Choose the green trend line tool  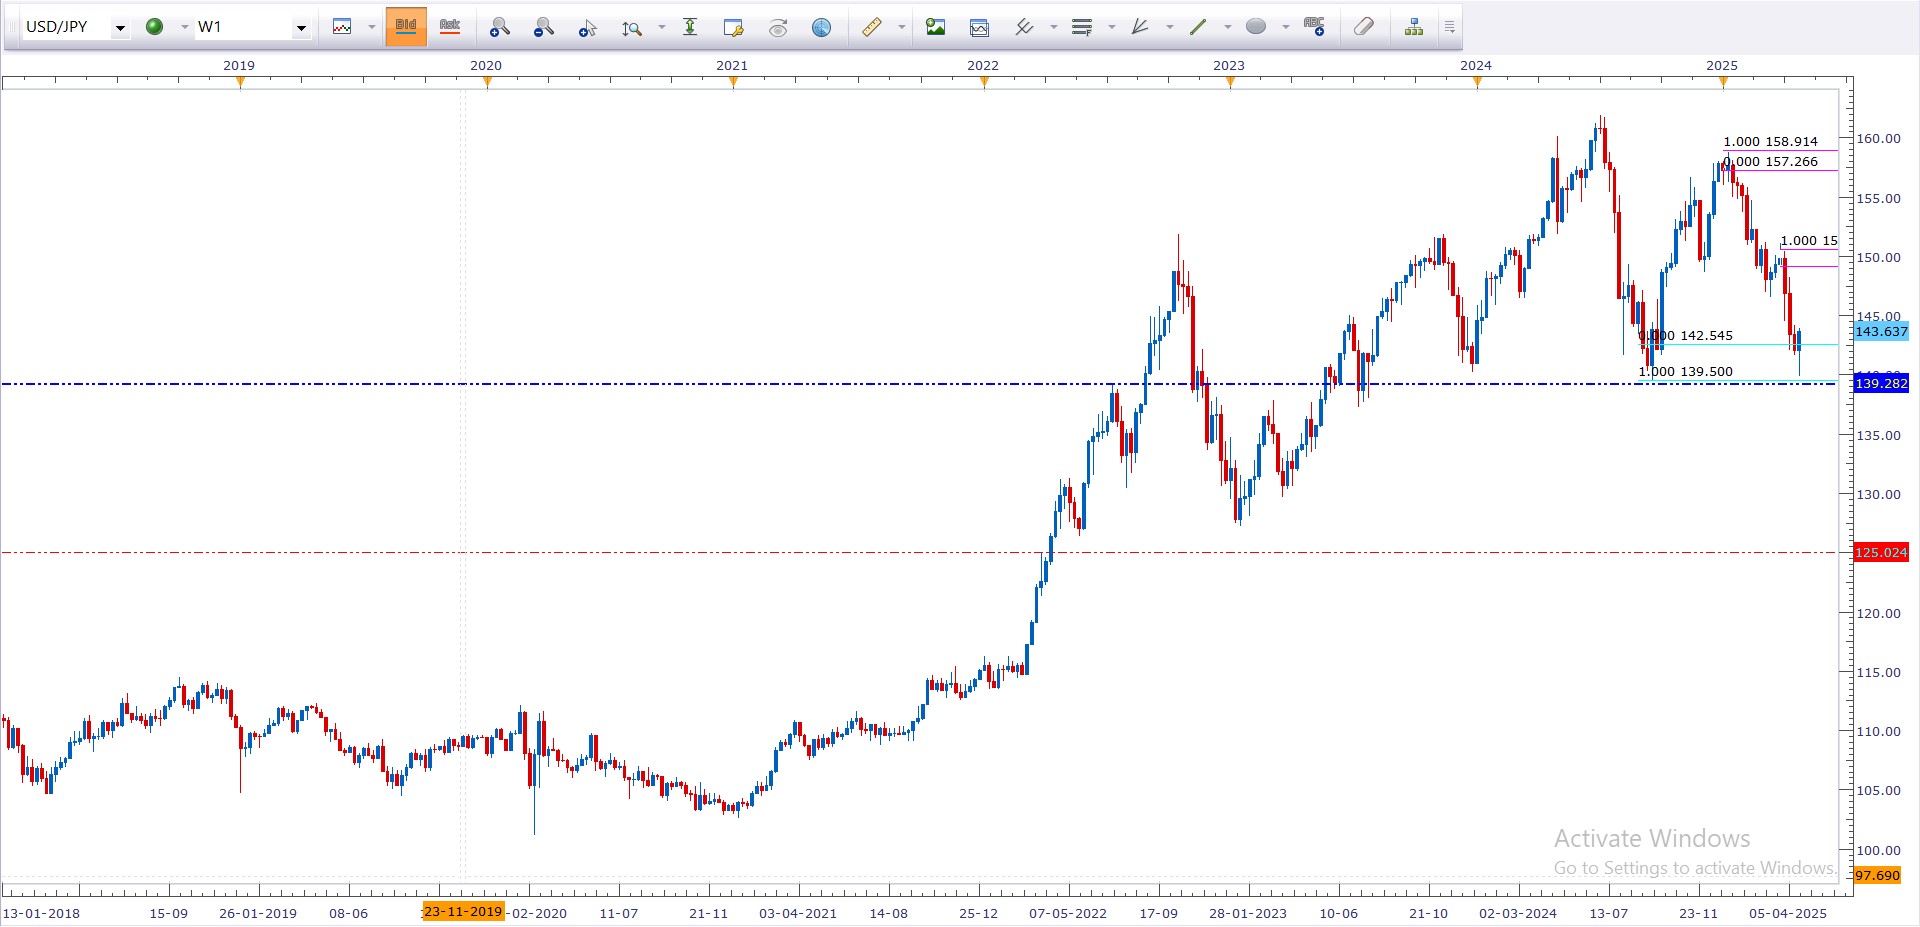click(x=1198, y=28)
